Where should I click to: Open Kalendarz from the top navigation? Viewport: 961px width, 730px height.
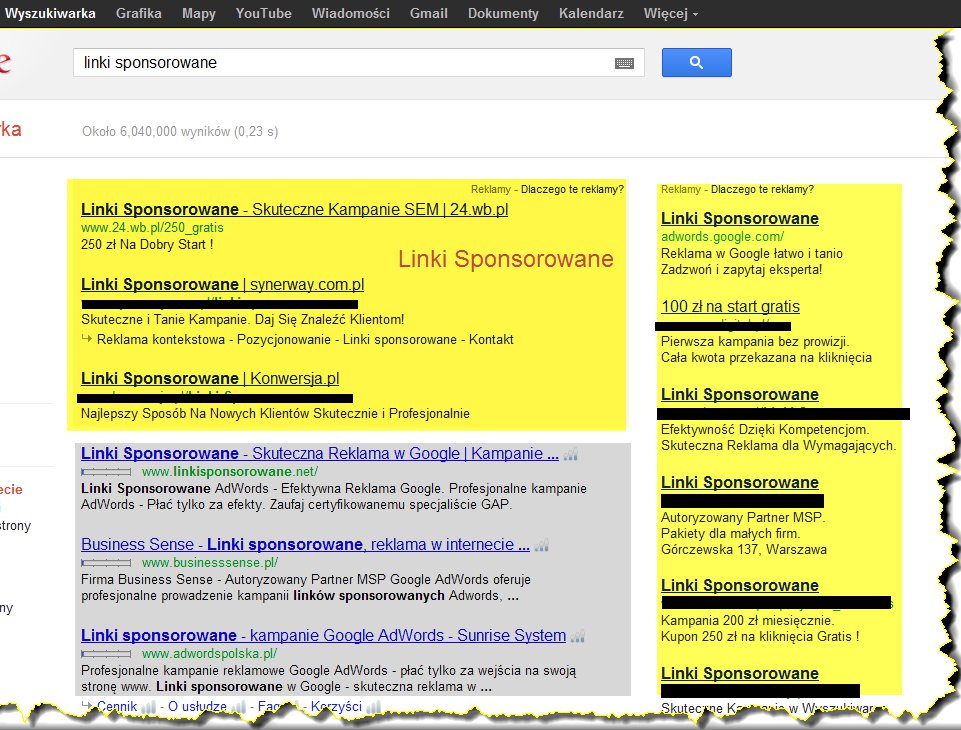pos(591,13)
